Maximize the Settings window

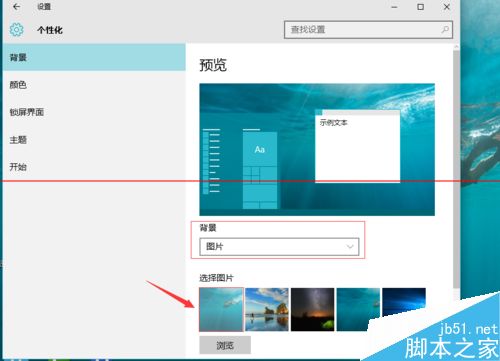click(x=421, y=7)
